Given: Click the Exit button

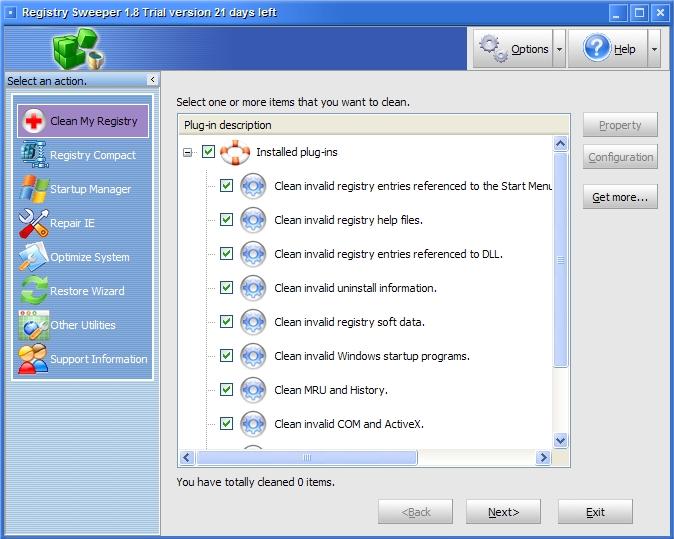Looking at the screenshot, I should point(595,511).
